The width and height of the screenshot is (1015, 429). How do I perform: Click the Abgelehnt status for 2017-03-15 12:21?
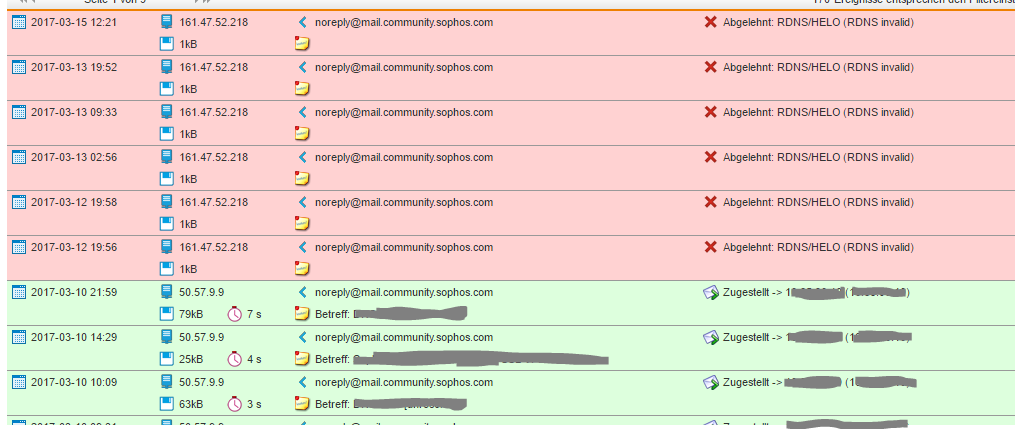pyautogui.click(x=818, y=22)
